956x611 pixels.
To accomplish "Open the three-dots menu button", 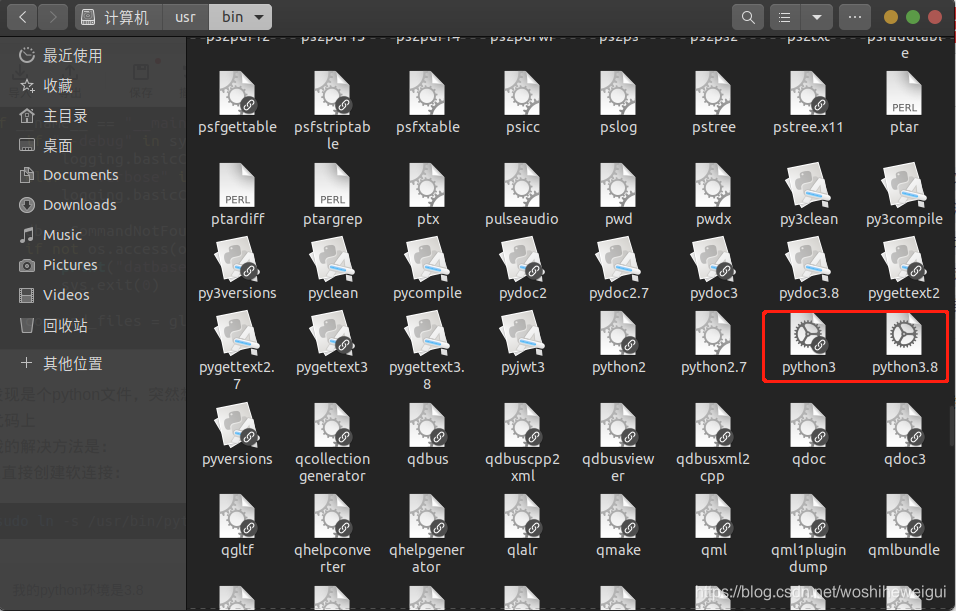I will [x=855, y=17].
